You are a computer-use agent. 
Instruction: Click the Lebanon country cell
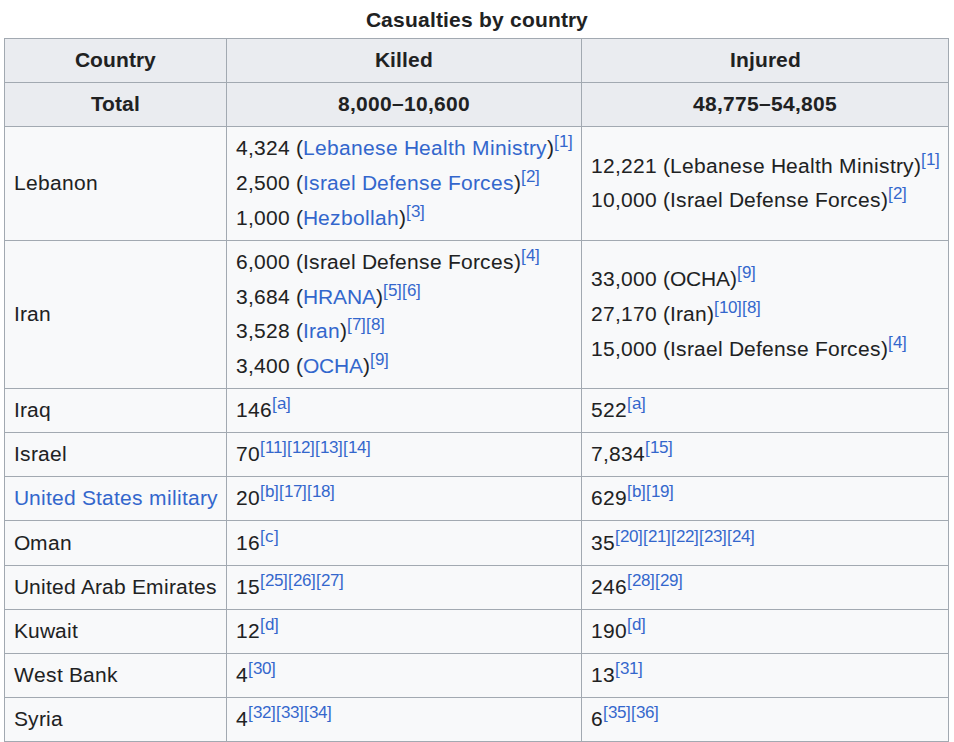pyautogui.click(x=116, y=183)
